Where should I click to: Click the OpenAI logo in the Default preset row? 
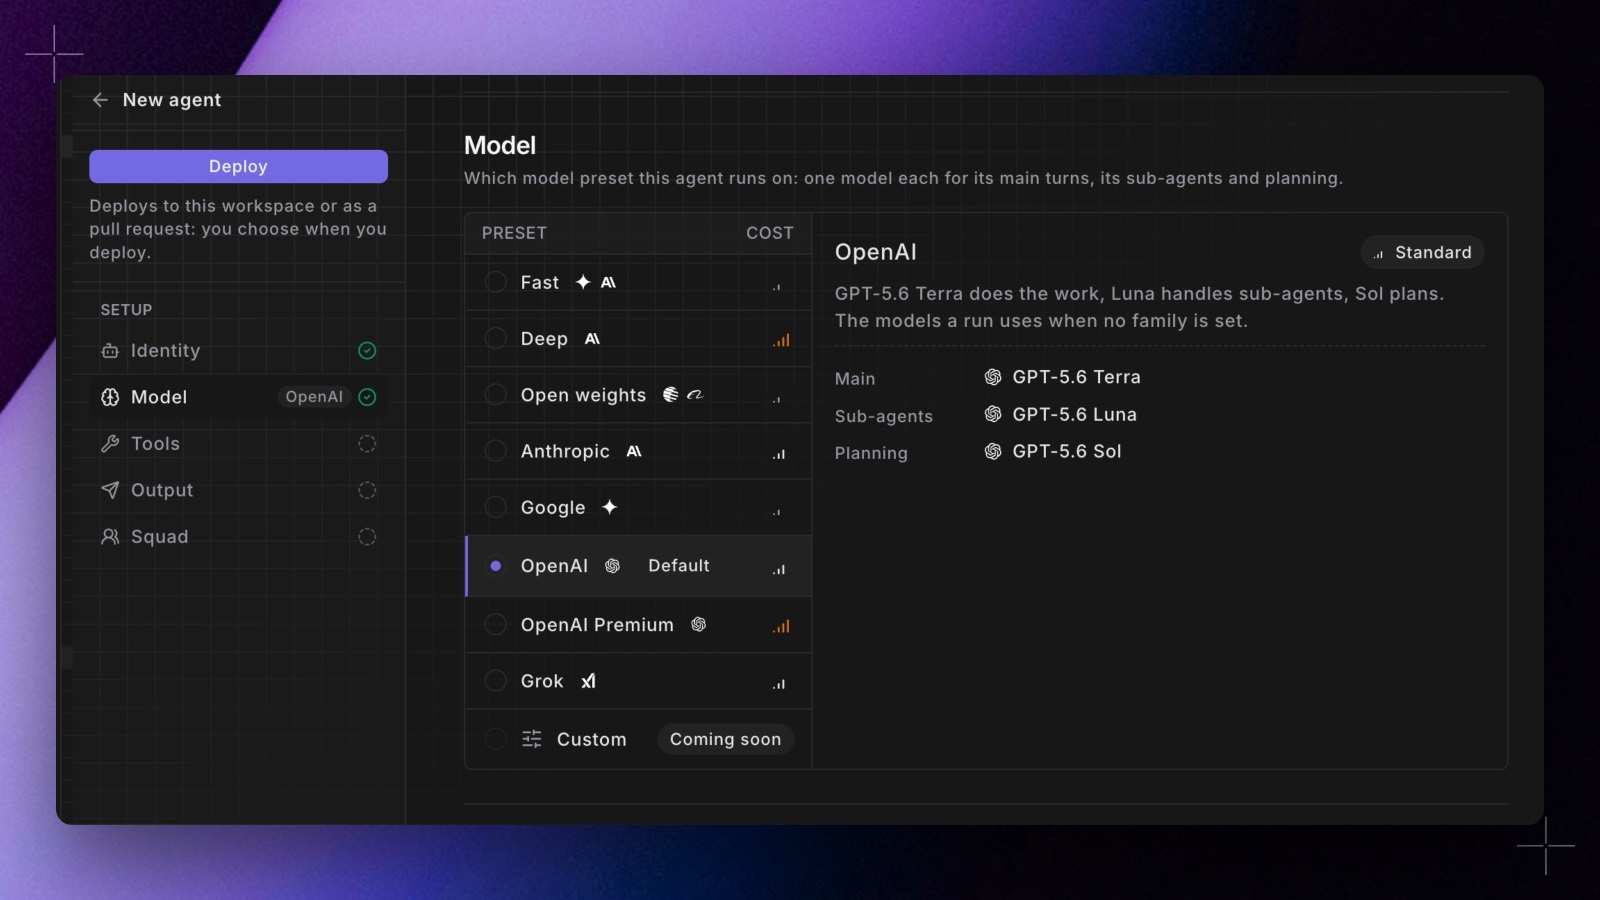pyautogui.click(x=612, y=566)
